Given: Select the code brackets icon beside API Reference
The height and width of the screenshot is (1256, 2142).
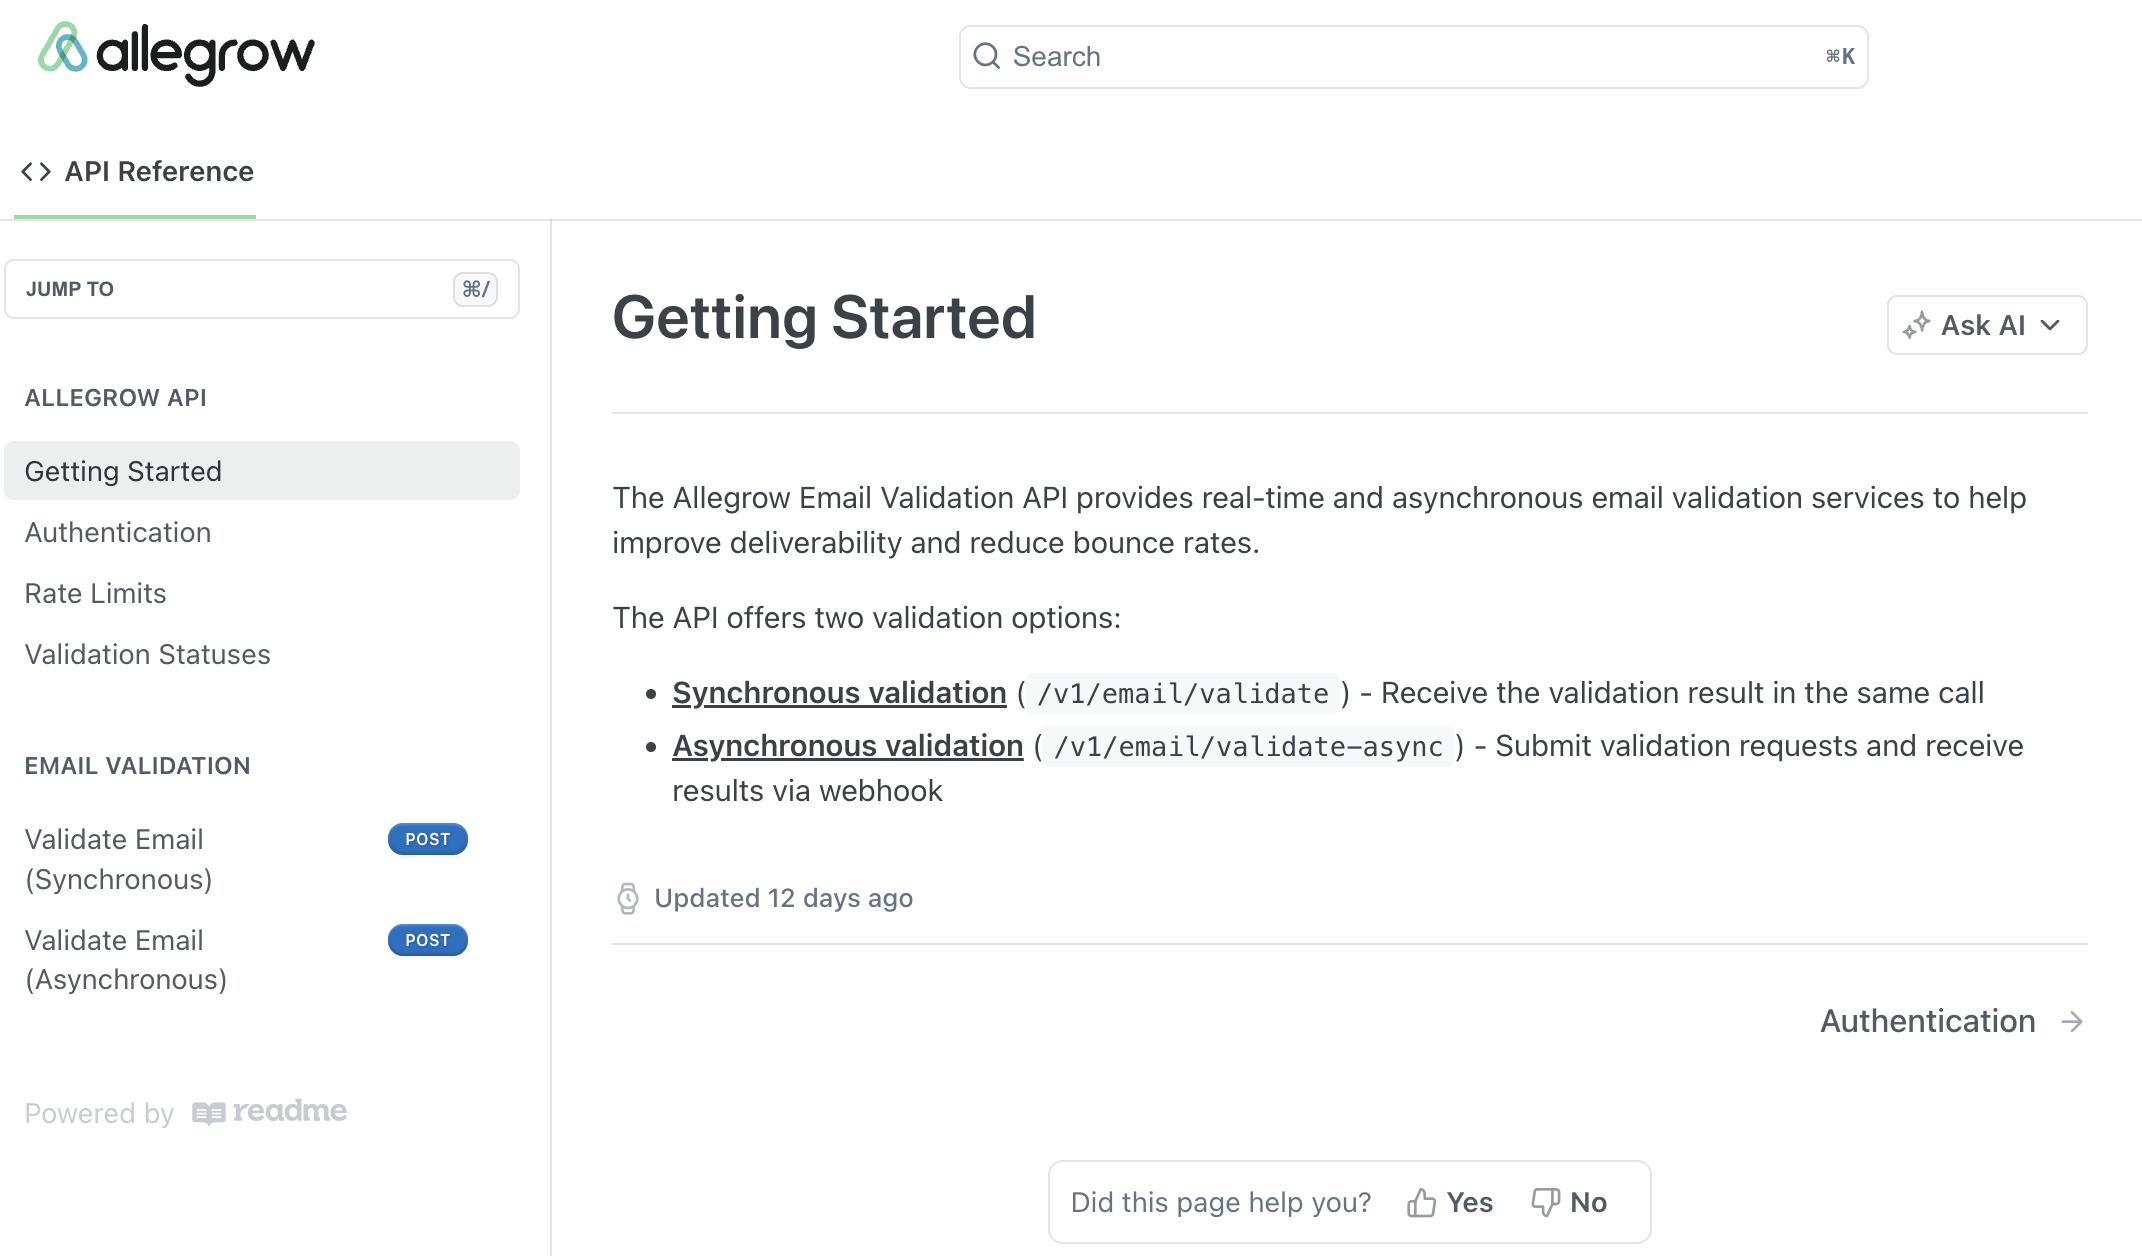Looking at the screenshot, I should (36, 172).
